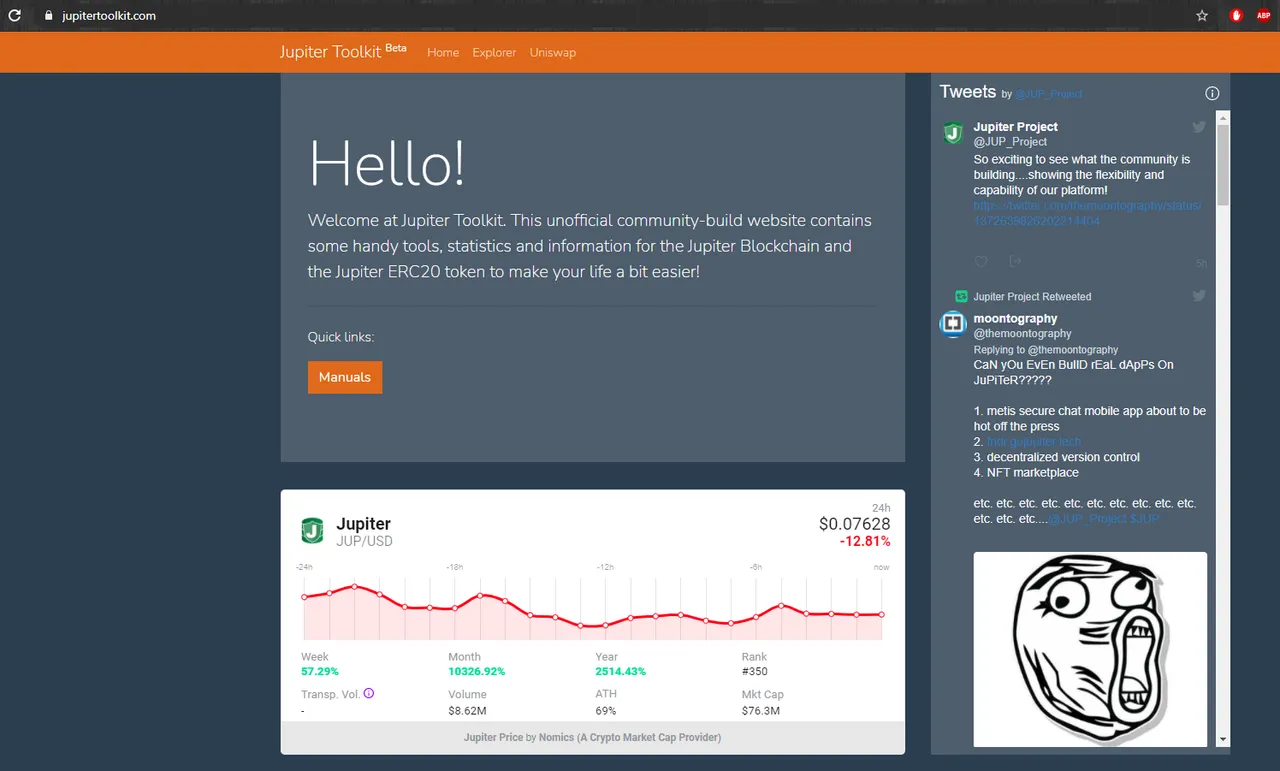The width and height of the screenshot is (1280, 771).
Task: Click the green retweet icon
Action: 961,296
